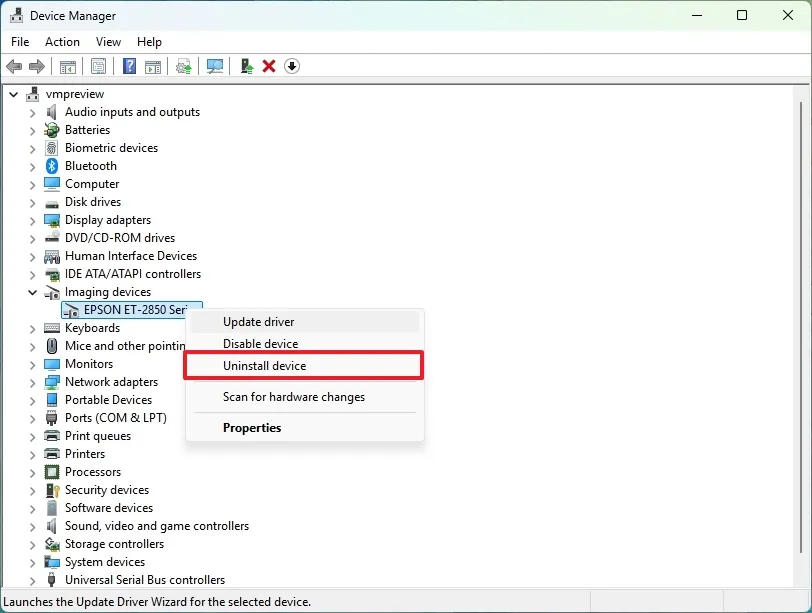
Task: Click the blue Help question mark toolbar icon
Action: click(x=129, y=66)
